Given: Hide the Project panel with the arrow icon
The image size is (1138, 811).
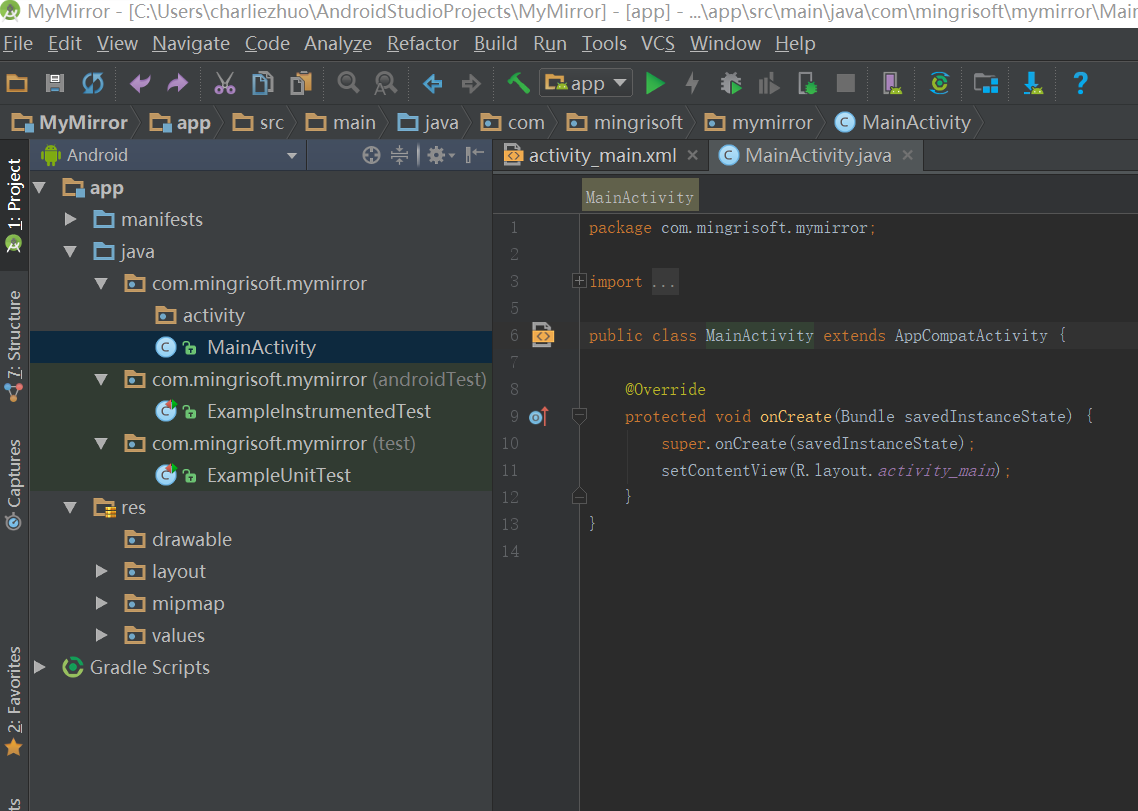Looking at the screenshot, I should click(x=475, y=155).
